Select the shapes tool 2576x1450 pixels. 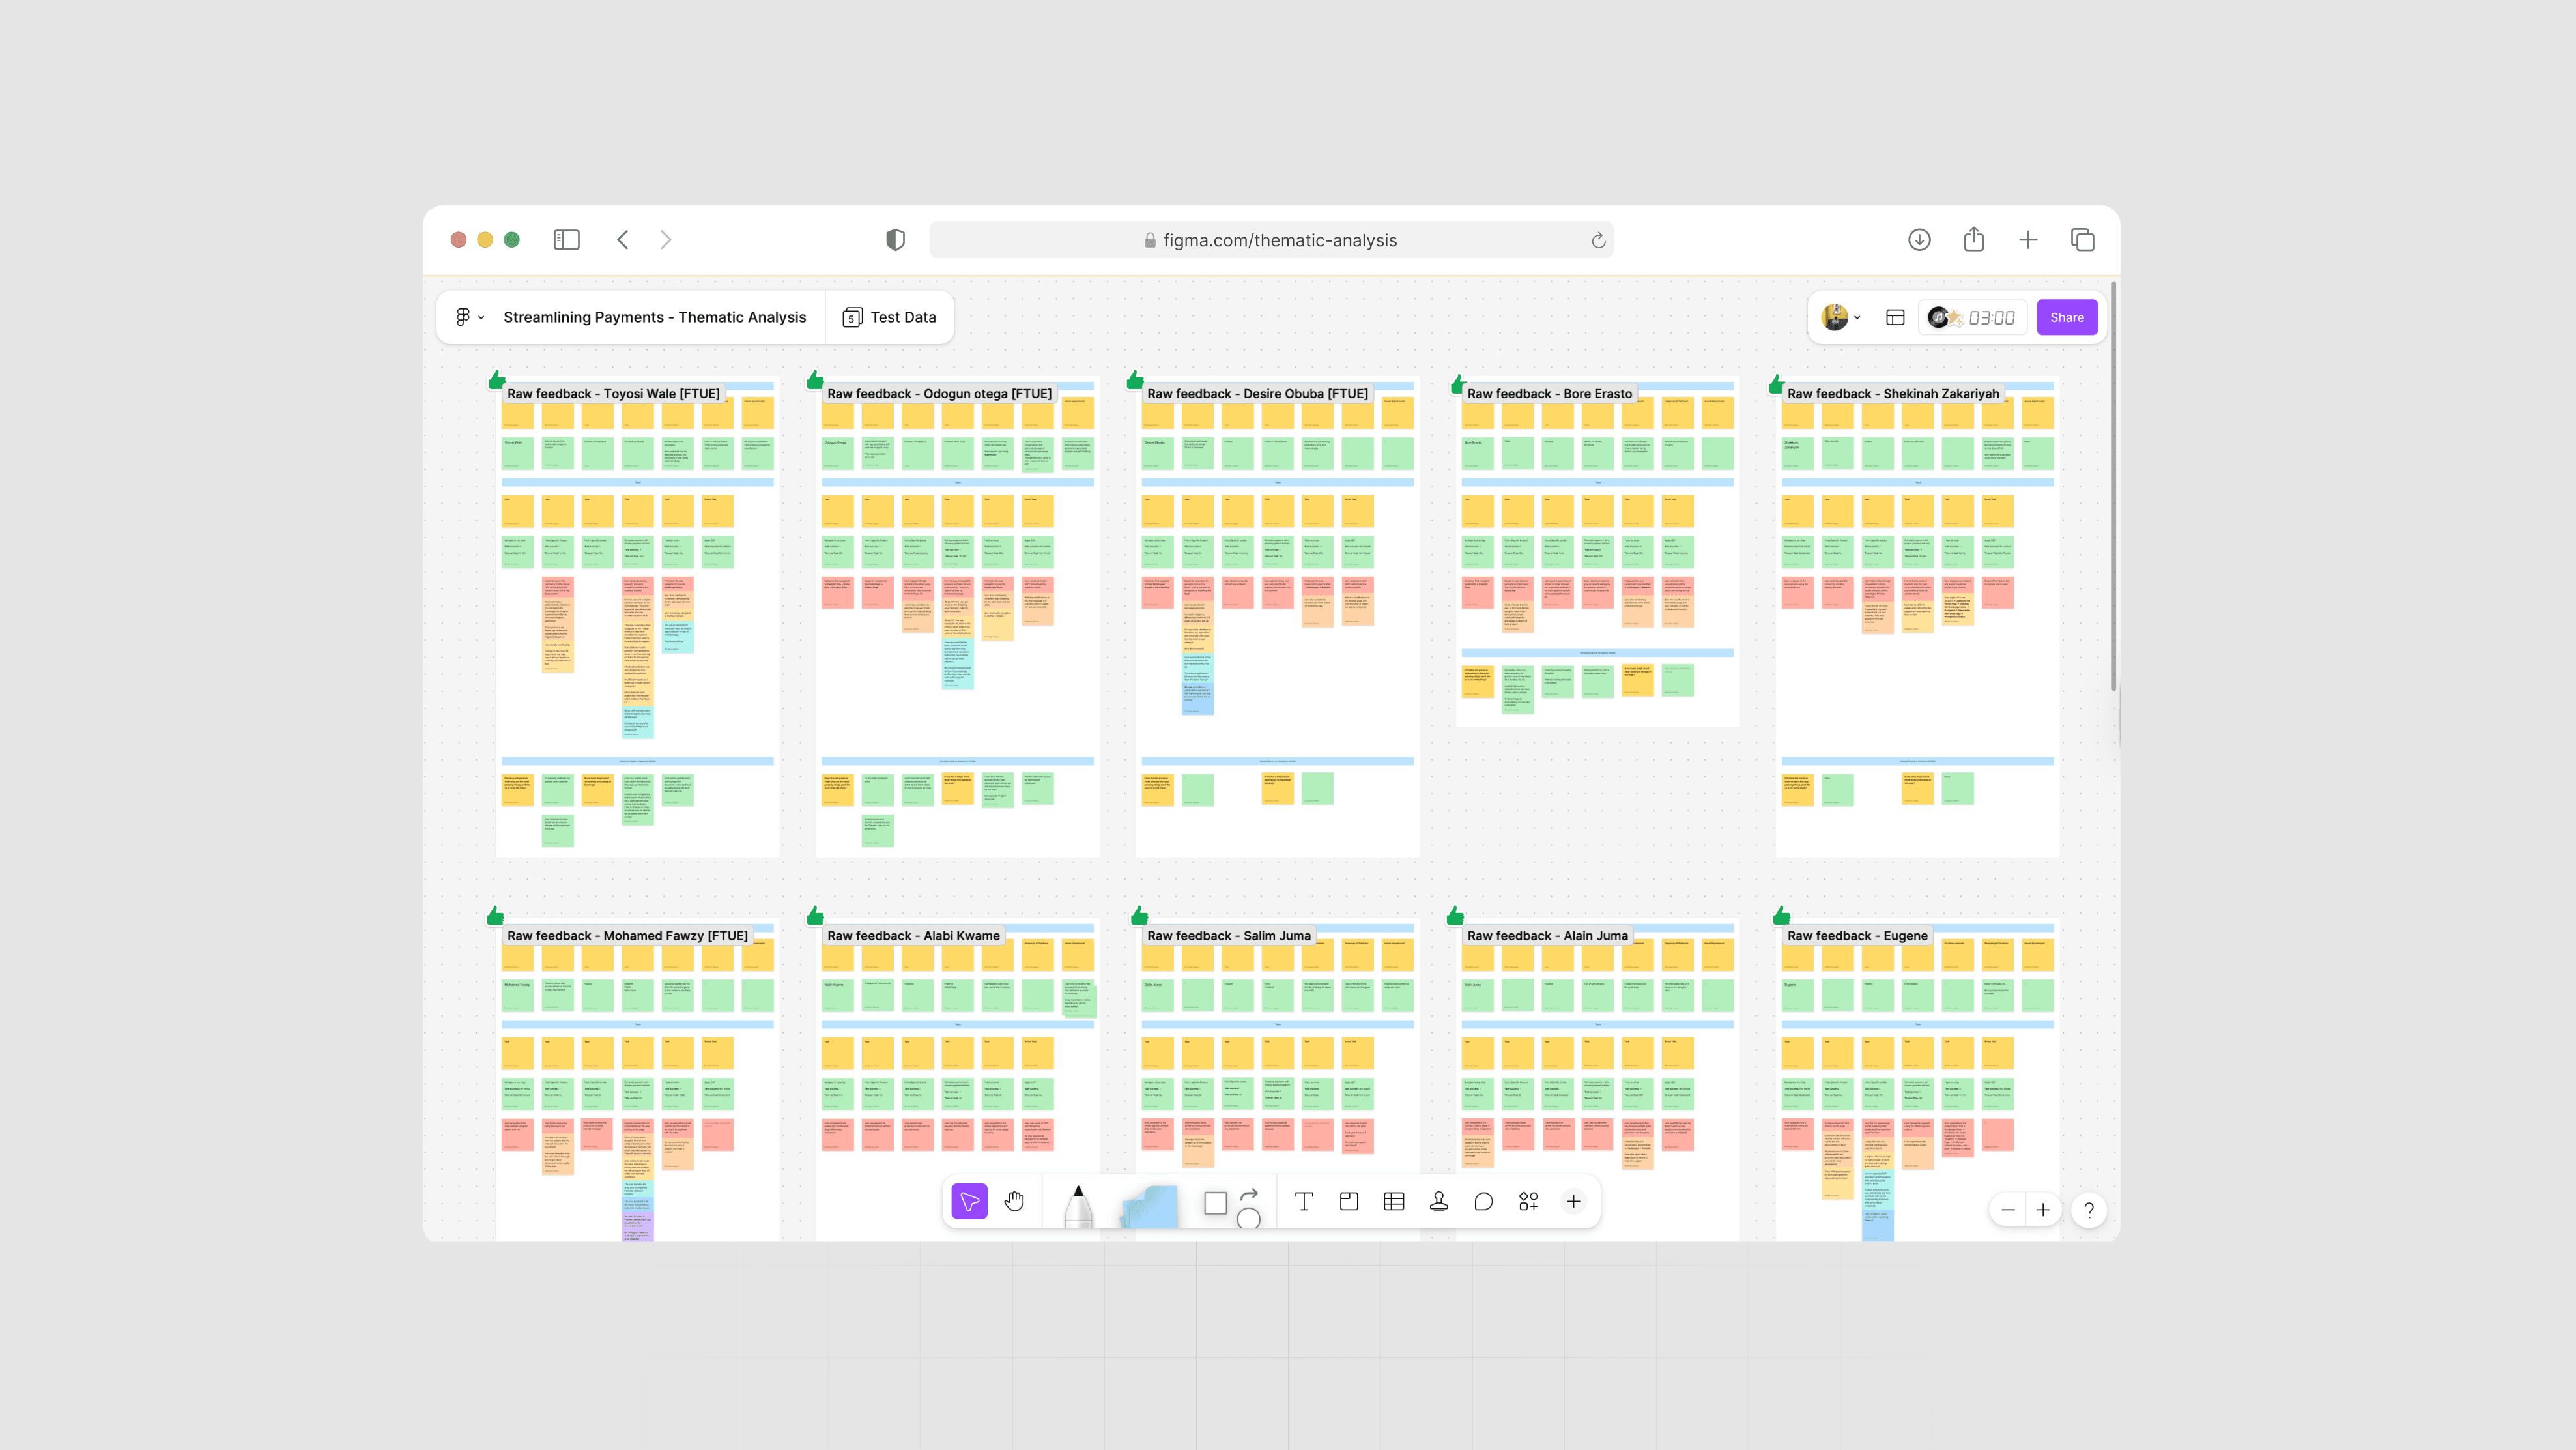click(1216, 1203)
